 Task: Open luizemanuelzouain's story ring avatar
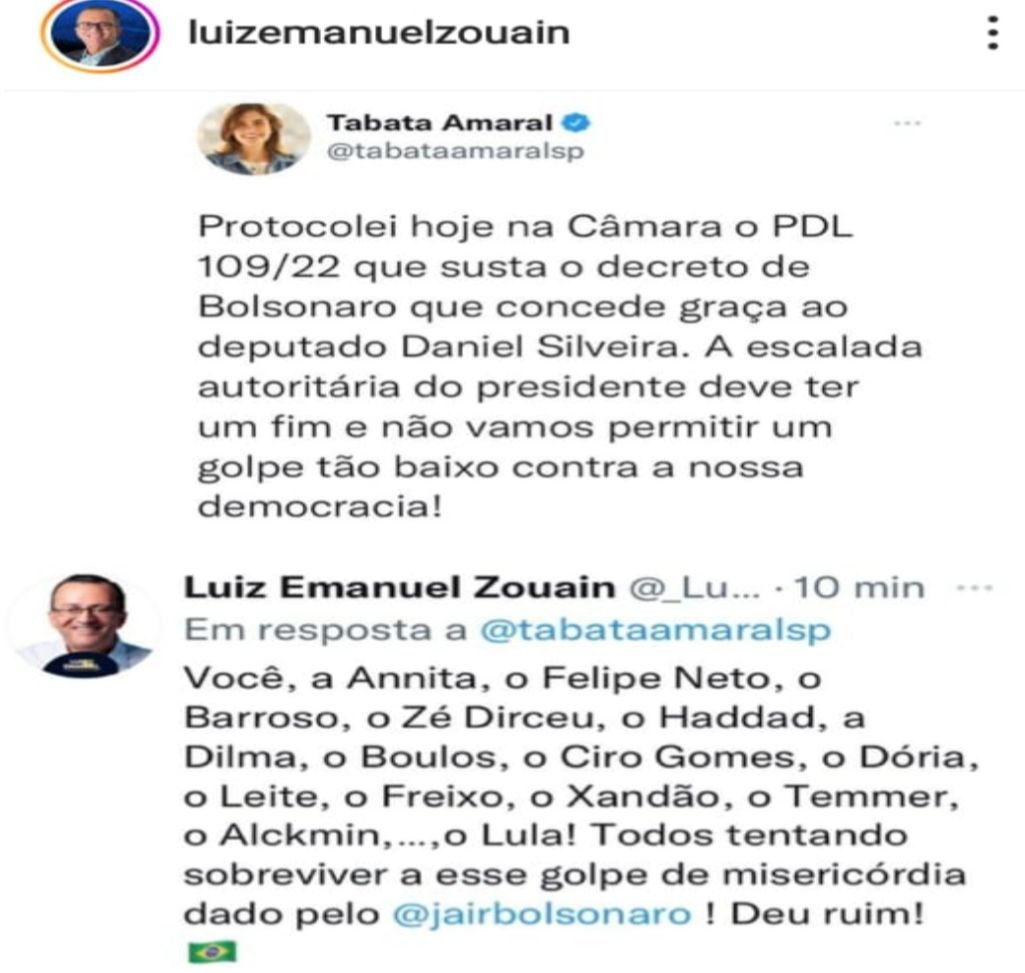coord(100,33)
